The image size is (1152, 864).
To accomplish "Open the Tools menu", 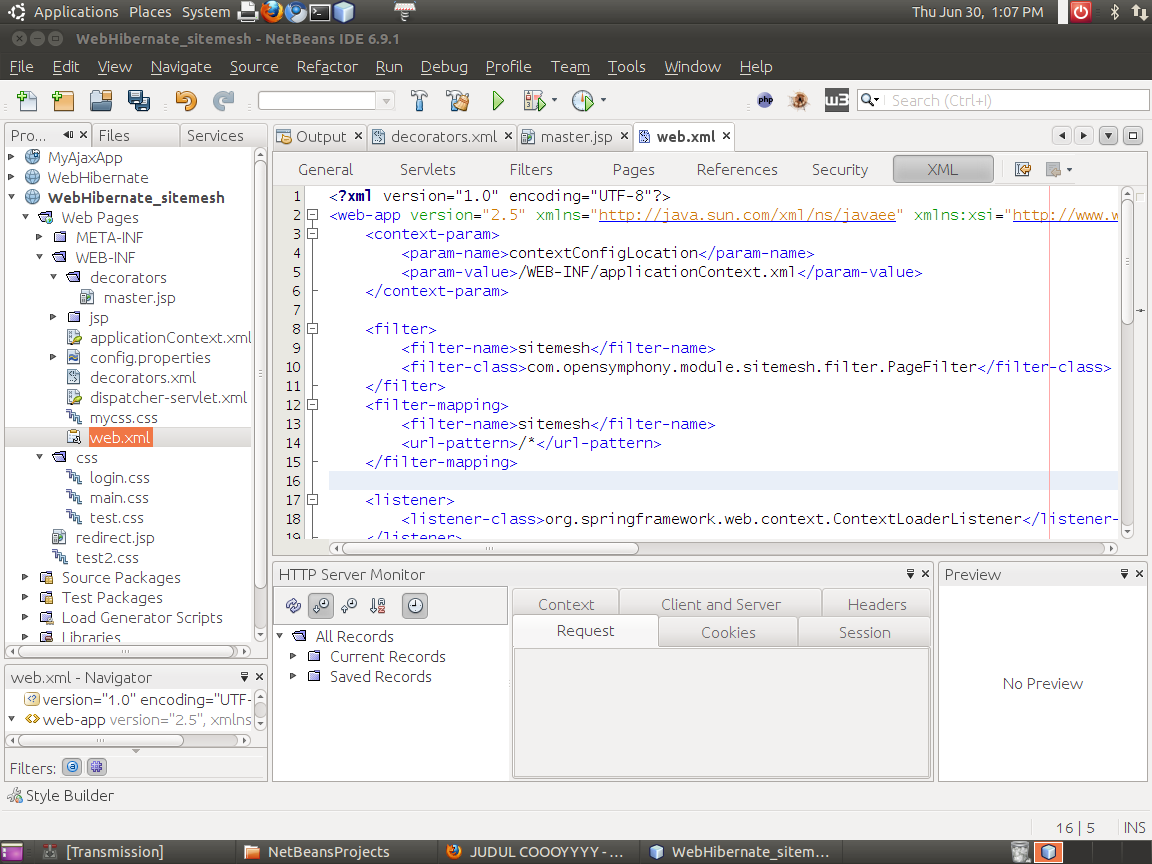I will point(626,67).
